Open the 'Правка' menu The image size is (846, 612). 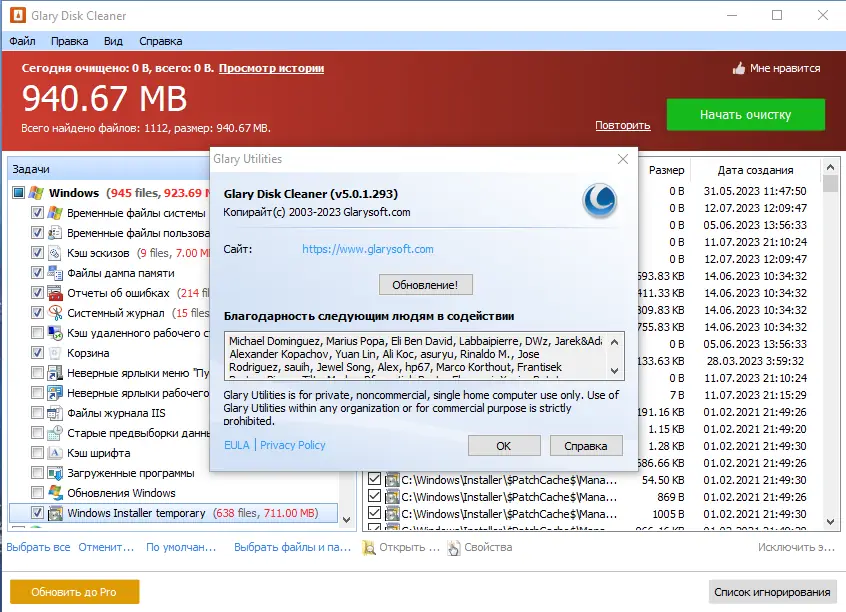(70, 41)
